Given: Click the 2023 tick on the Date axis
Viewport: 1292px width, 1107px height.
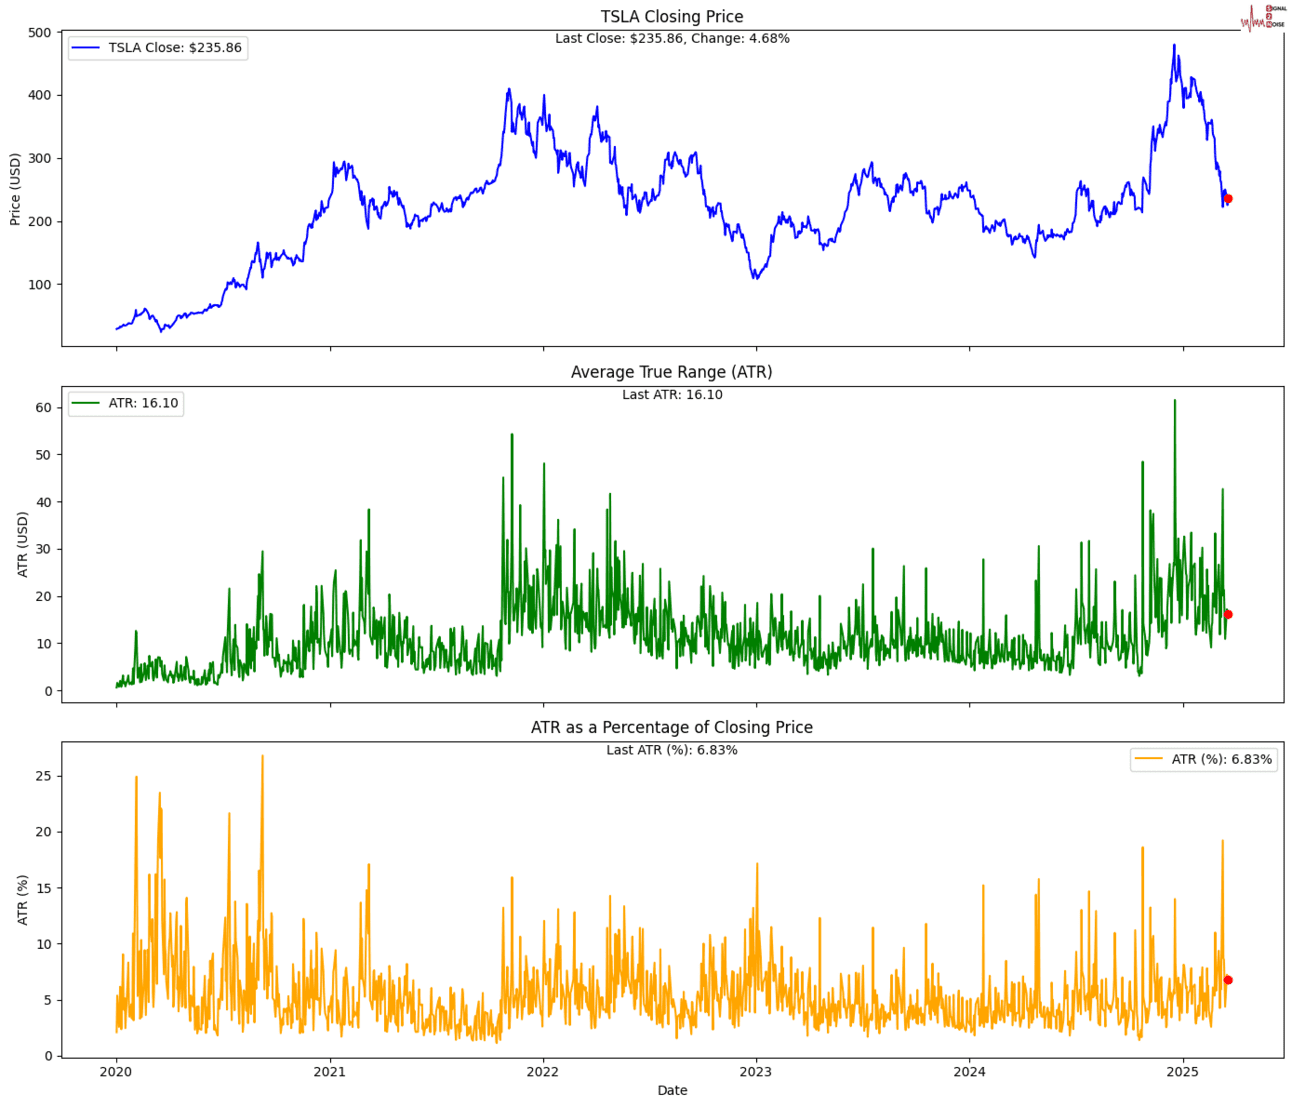Looking at the screenshot, I should (756, 1070).
